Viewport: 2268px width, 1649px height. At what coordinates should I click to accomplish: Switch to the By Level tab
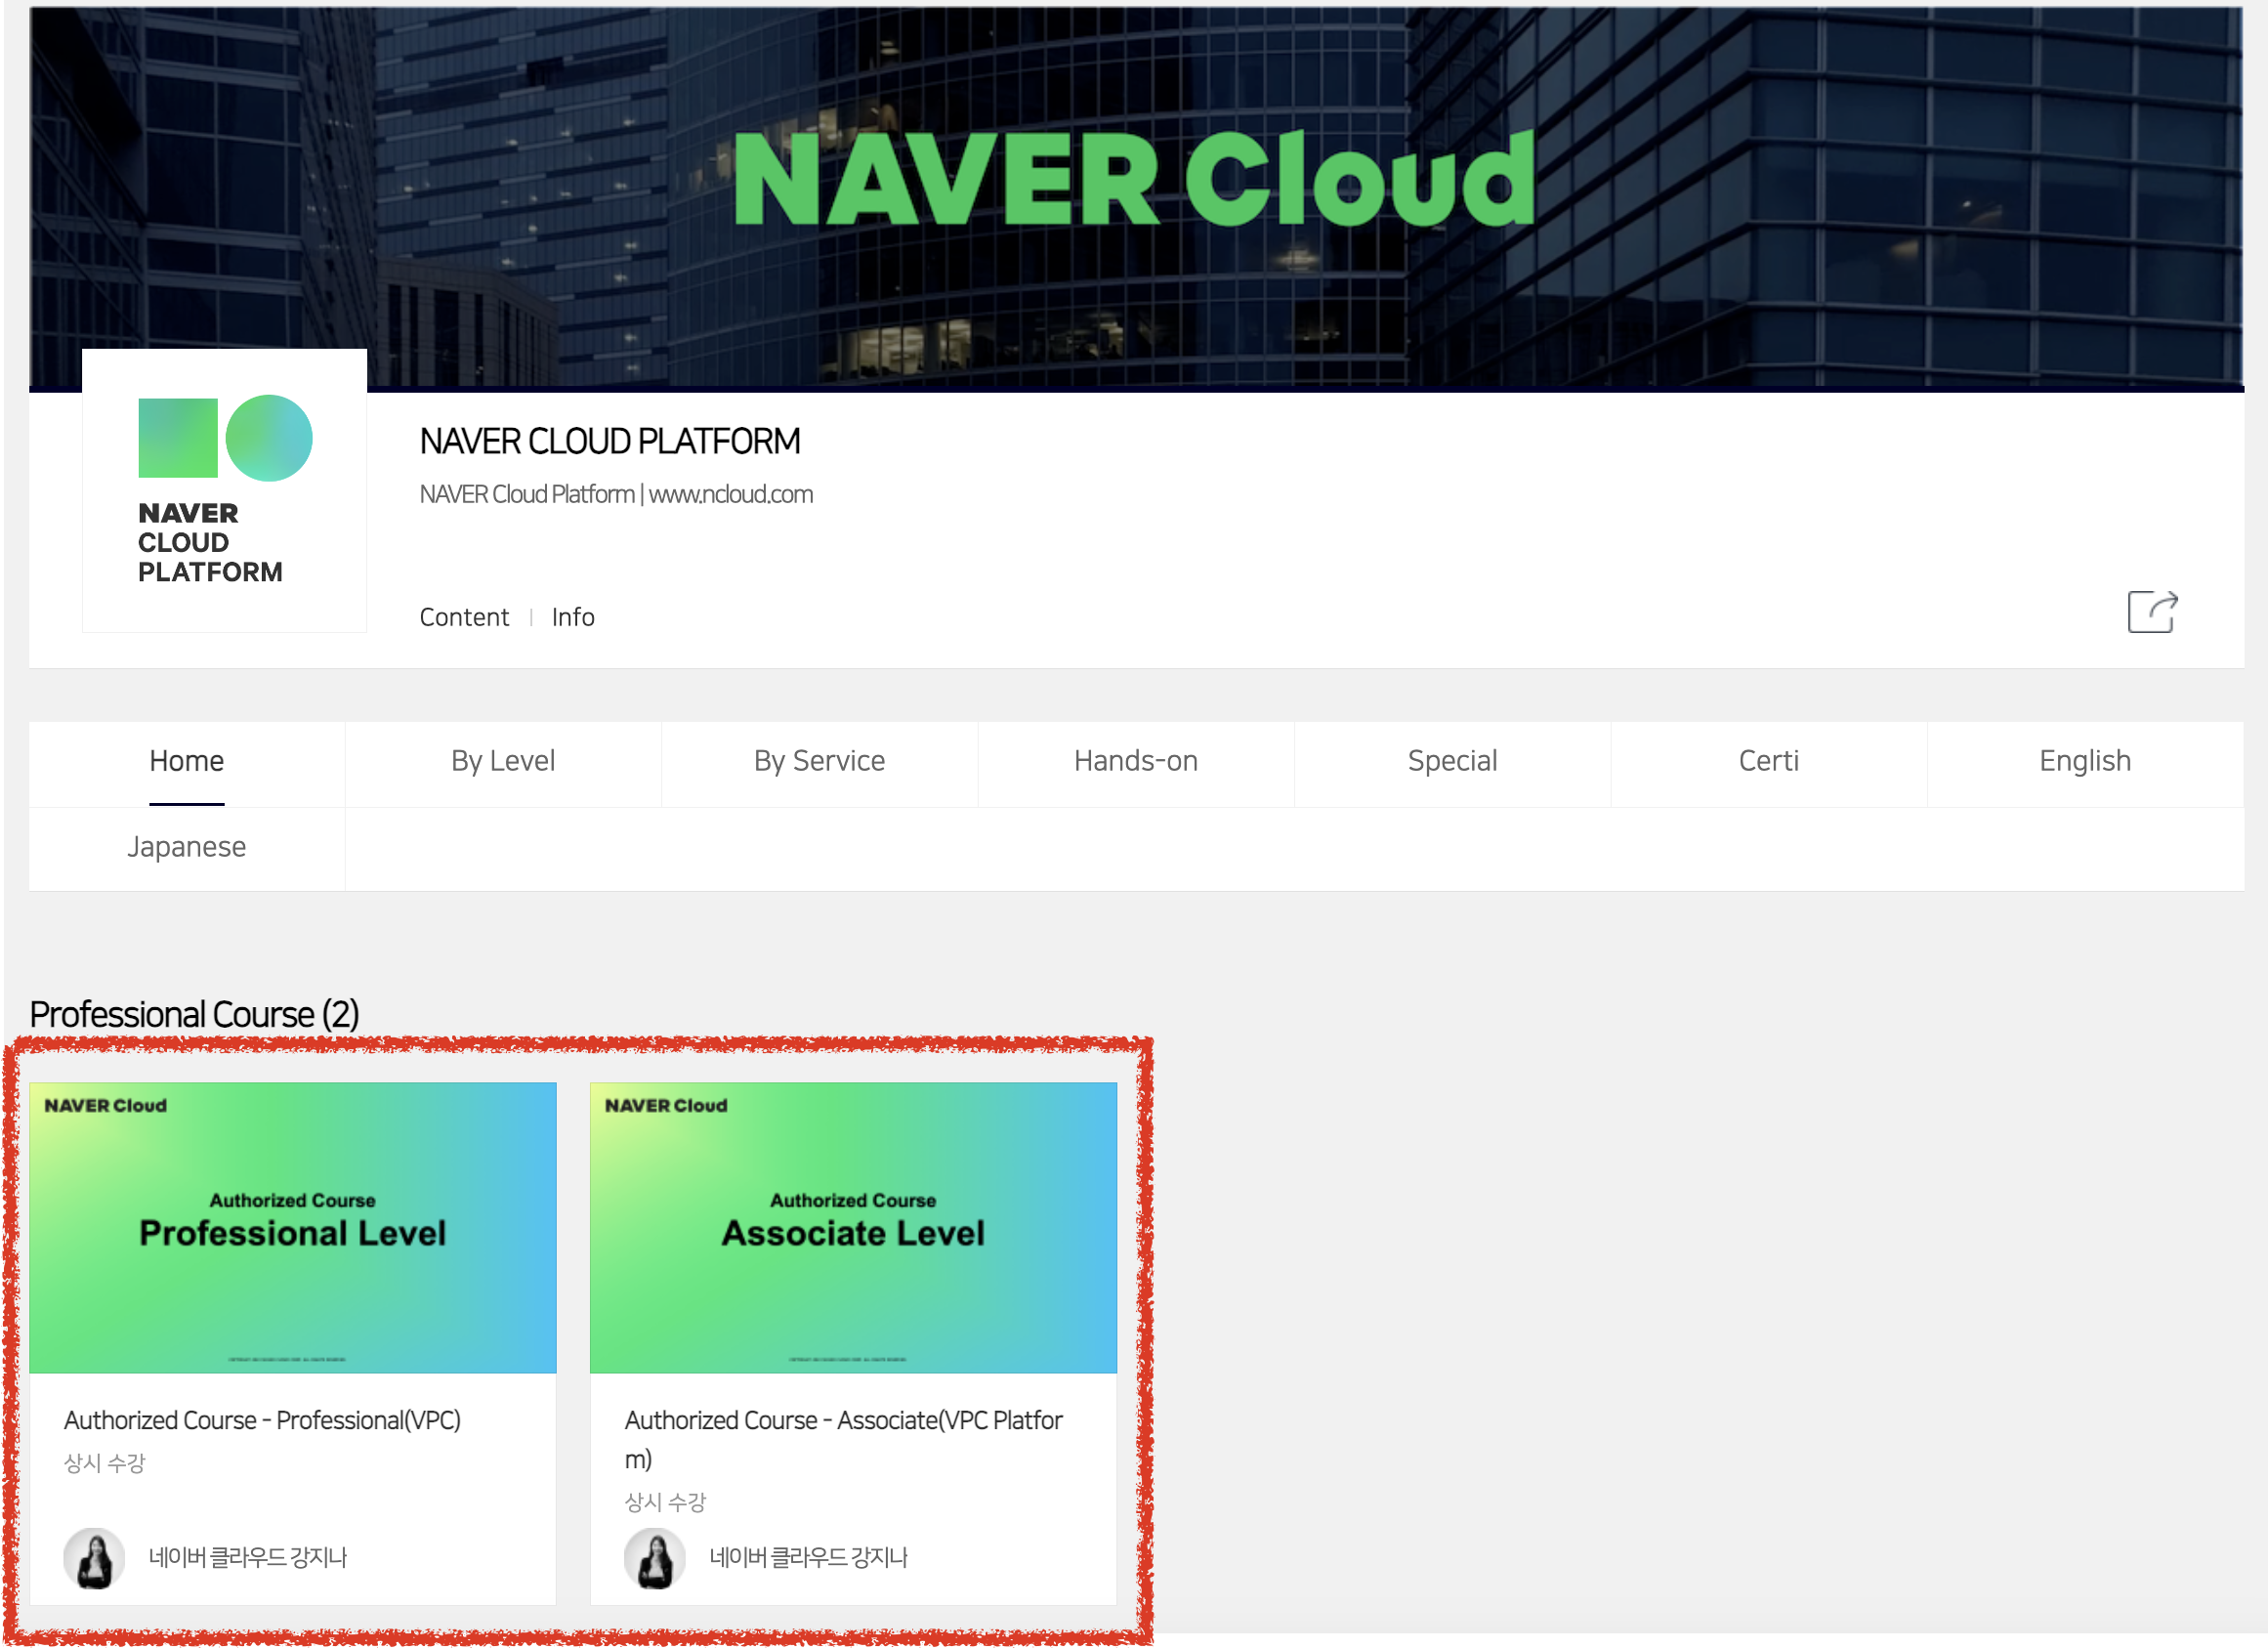[x=503, y=761]
